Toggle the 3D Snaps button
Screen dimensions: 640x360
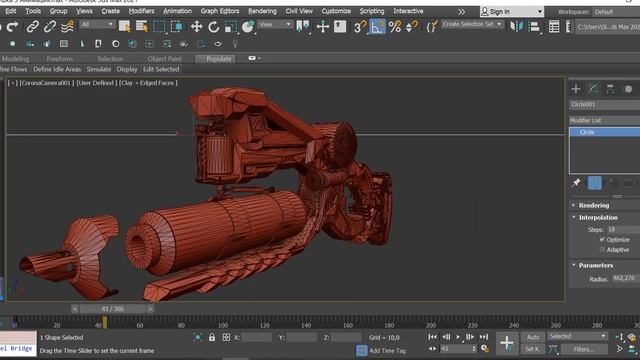pos(360,27)
